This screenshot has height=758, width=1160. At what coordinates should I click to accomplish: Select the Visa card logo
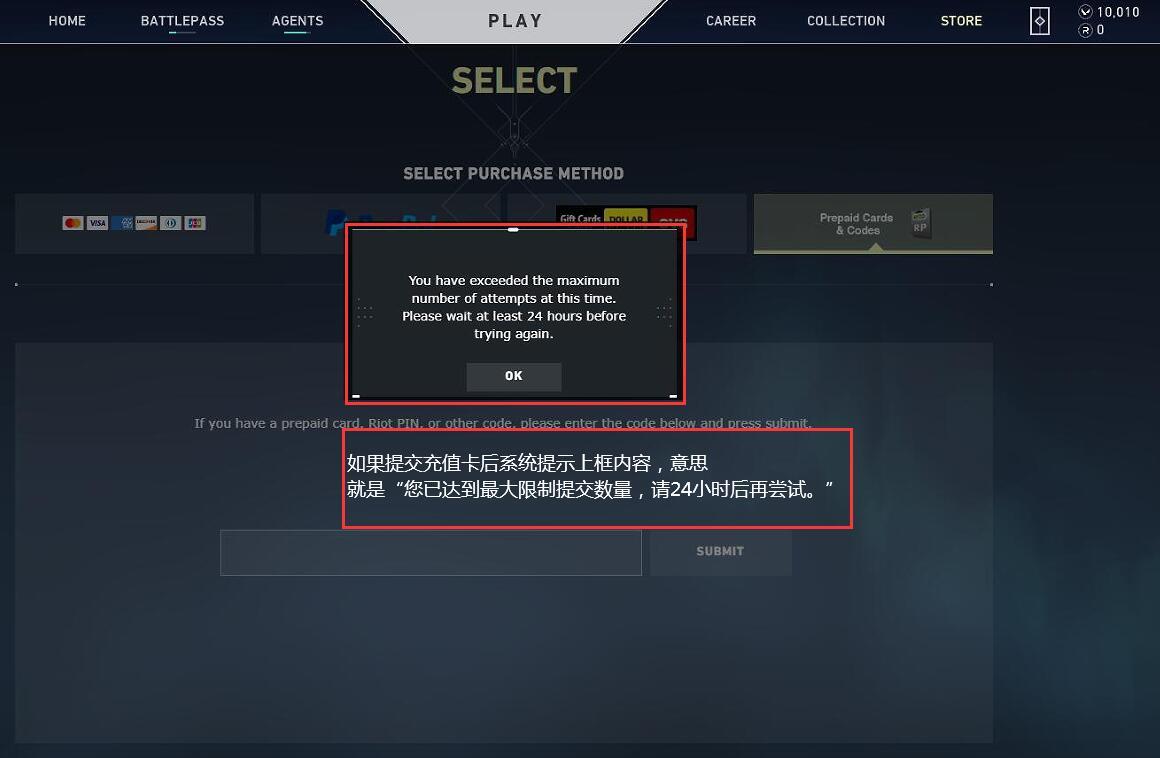pos(98,223)
